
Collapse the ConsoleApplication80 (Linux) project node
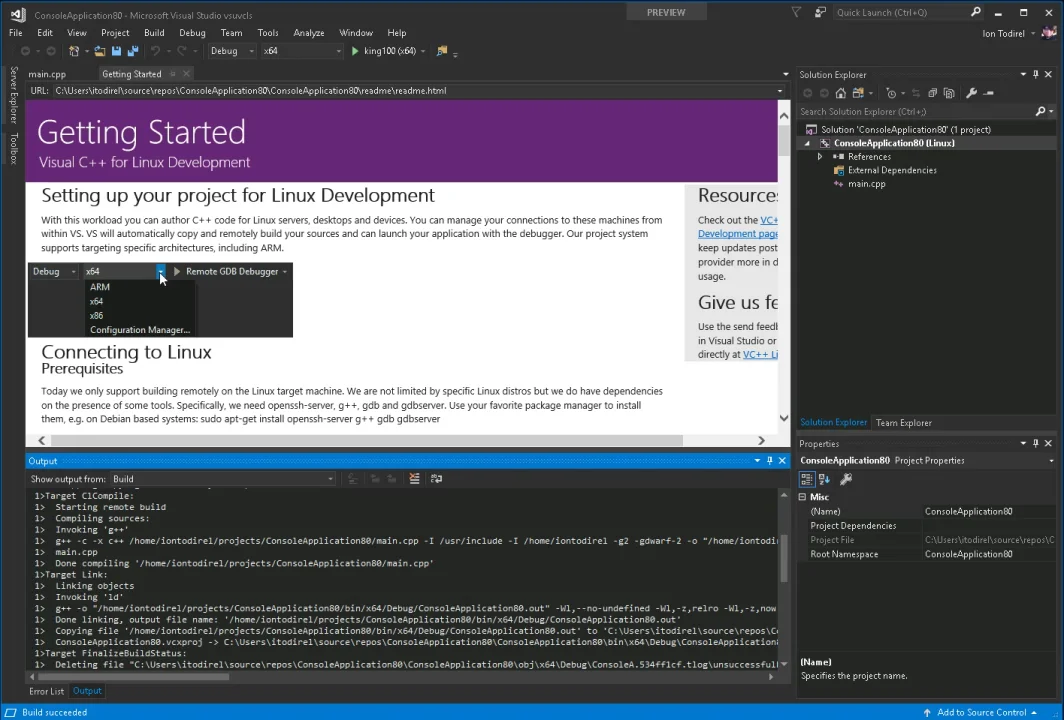pyautogui.click(x=808, y=143)
